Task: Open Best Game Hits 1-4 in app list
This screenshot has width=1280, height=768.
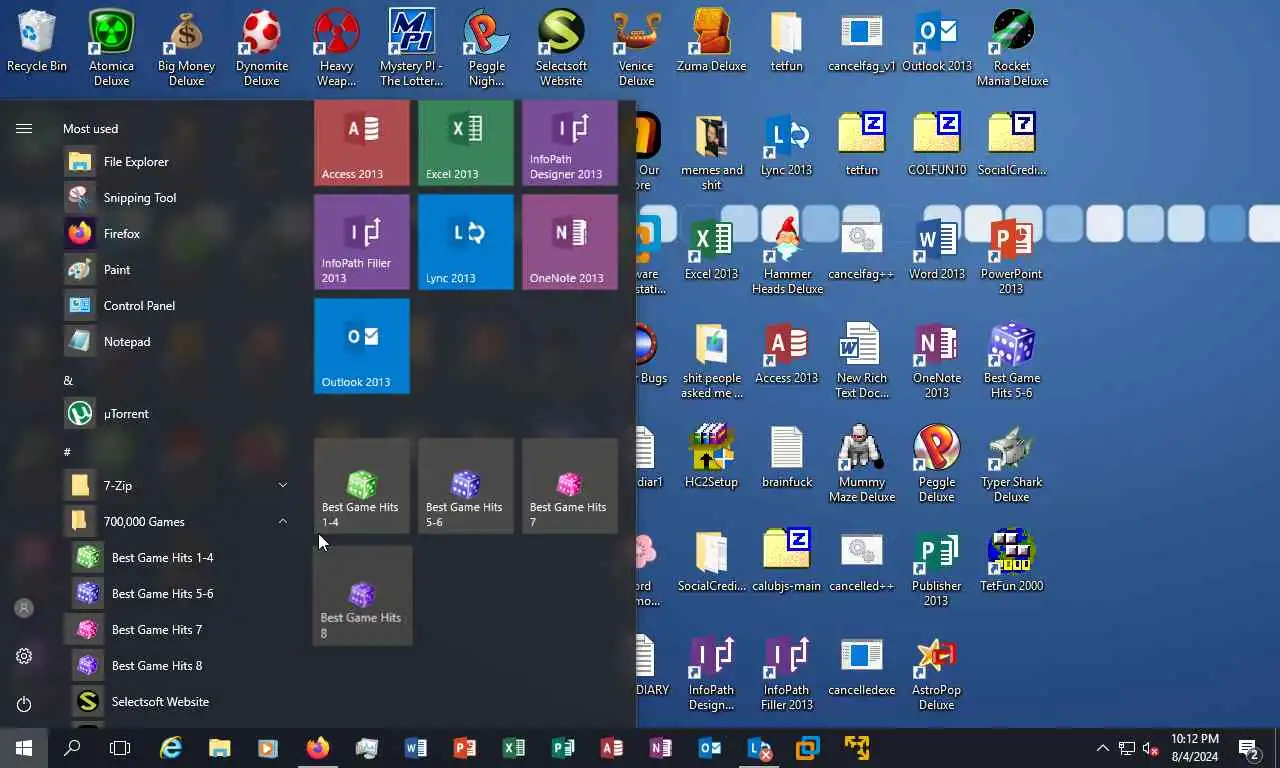Action: coord(180,558)
